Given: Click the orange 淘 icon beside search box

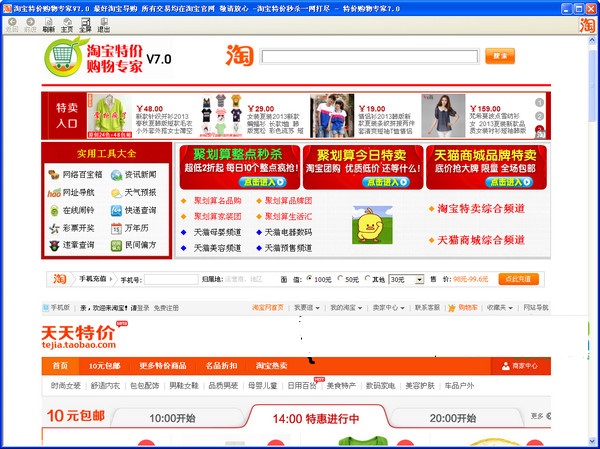Looking at the screenshot, I should click(x=240, y=56).
